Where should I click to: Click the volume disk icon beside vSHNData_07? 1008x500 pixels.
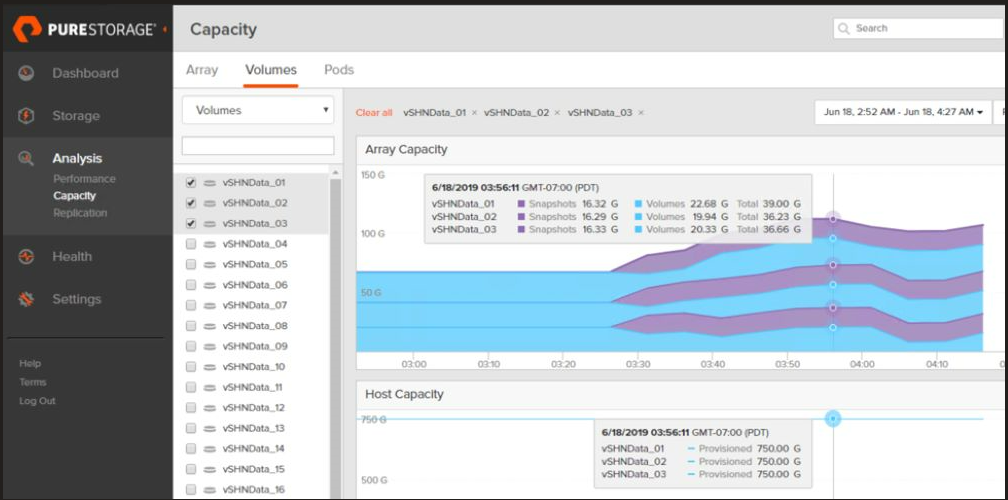tap(210, 305)
